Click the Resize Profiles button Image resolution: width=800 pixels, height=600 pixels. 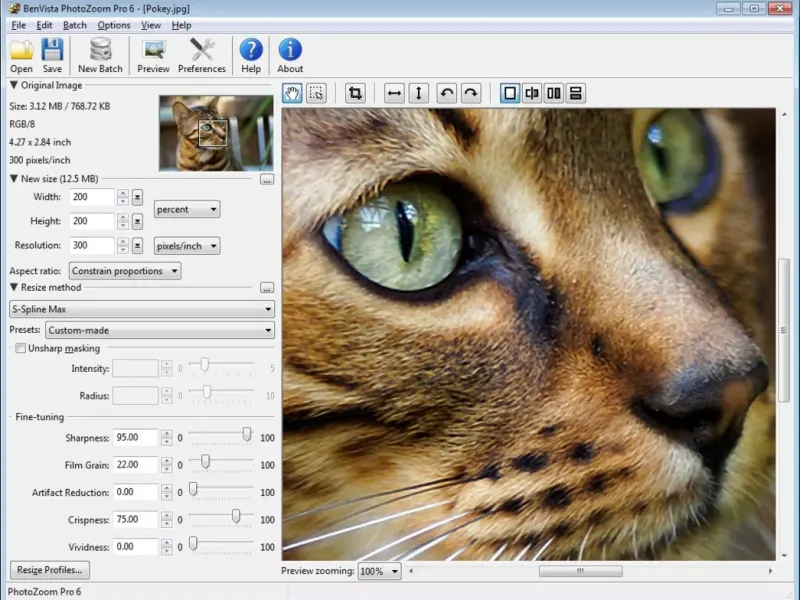[49, 570]
